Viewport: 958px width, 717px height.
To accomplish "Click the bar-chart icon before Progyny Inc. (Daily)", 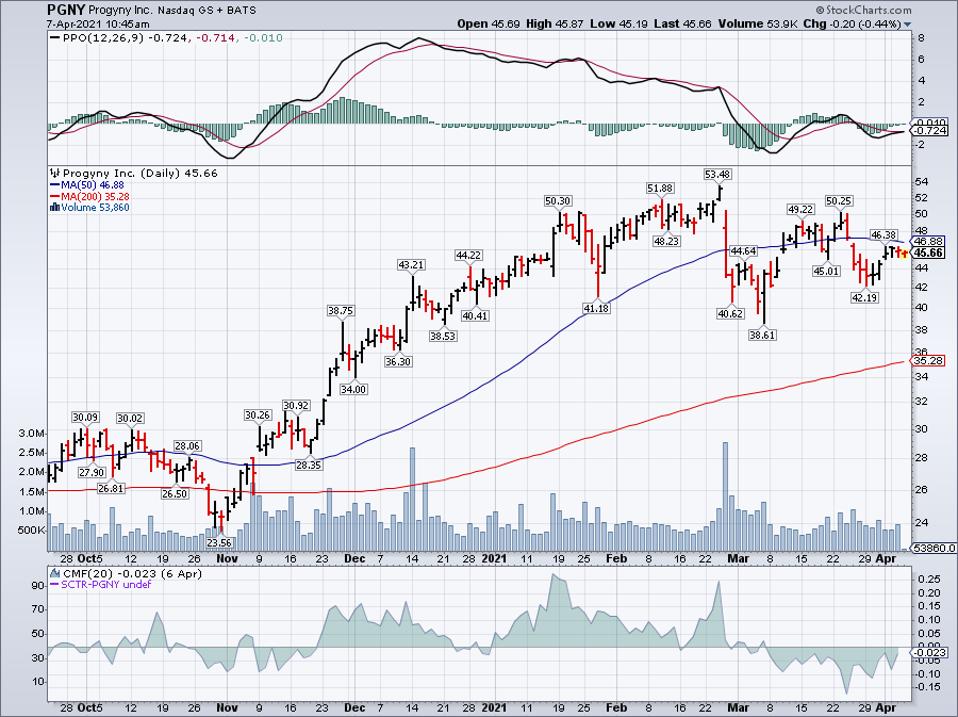I will tap(55, 173).
